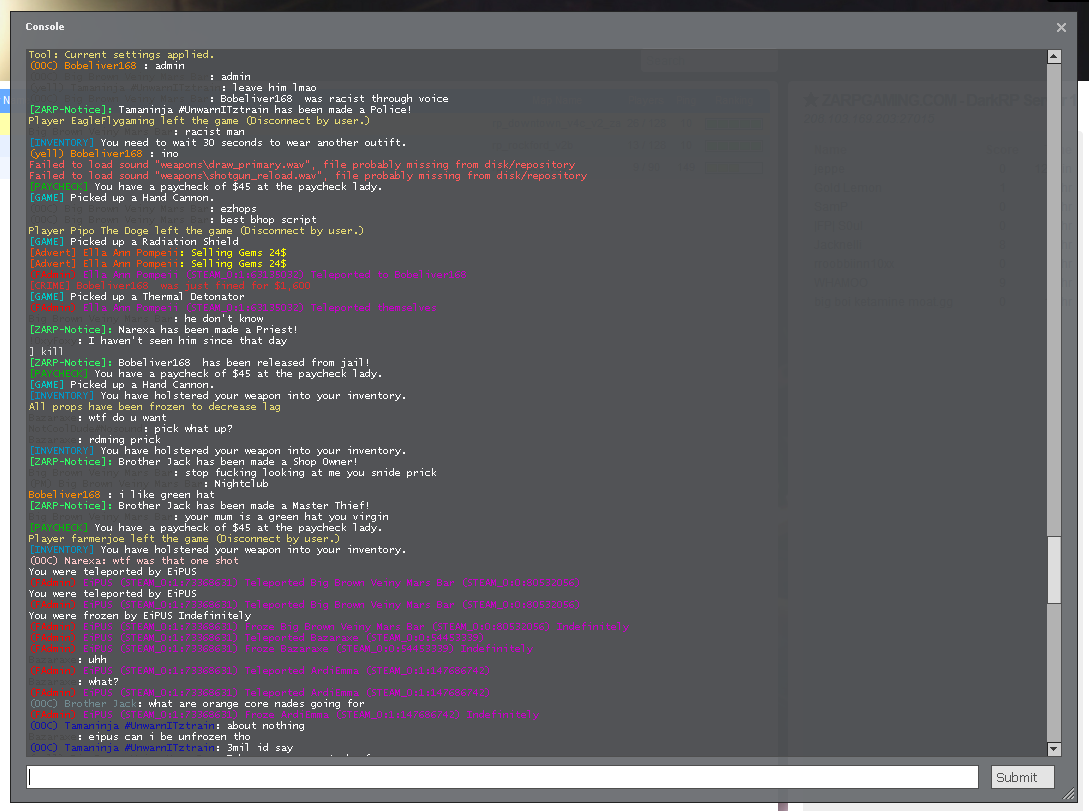
Task: Click 'Picked up a Thermal Detonator' line
Action: click(136, 296)
